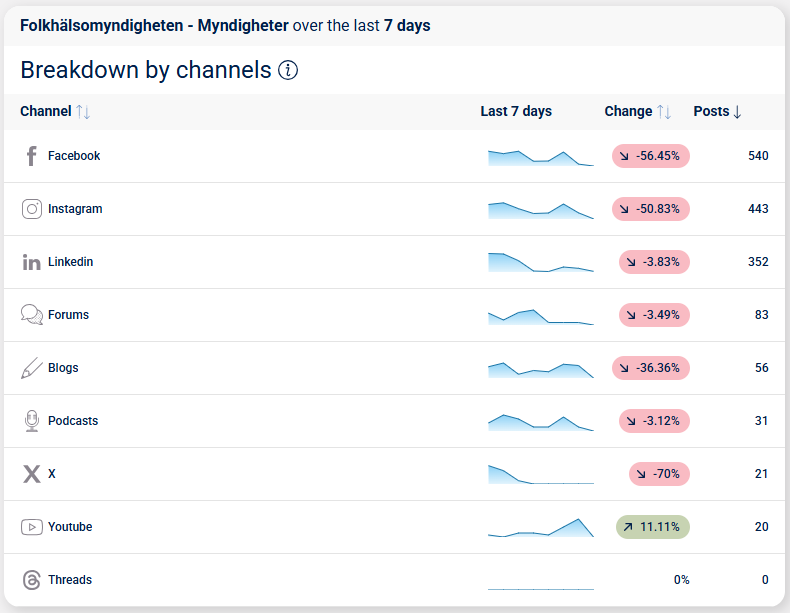Screen dimensions: 790x613
Task: Click the X channel icon
Action: click(32, 474)
